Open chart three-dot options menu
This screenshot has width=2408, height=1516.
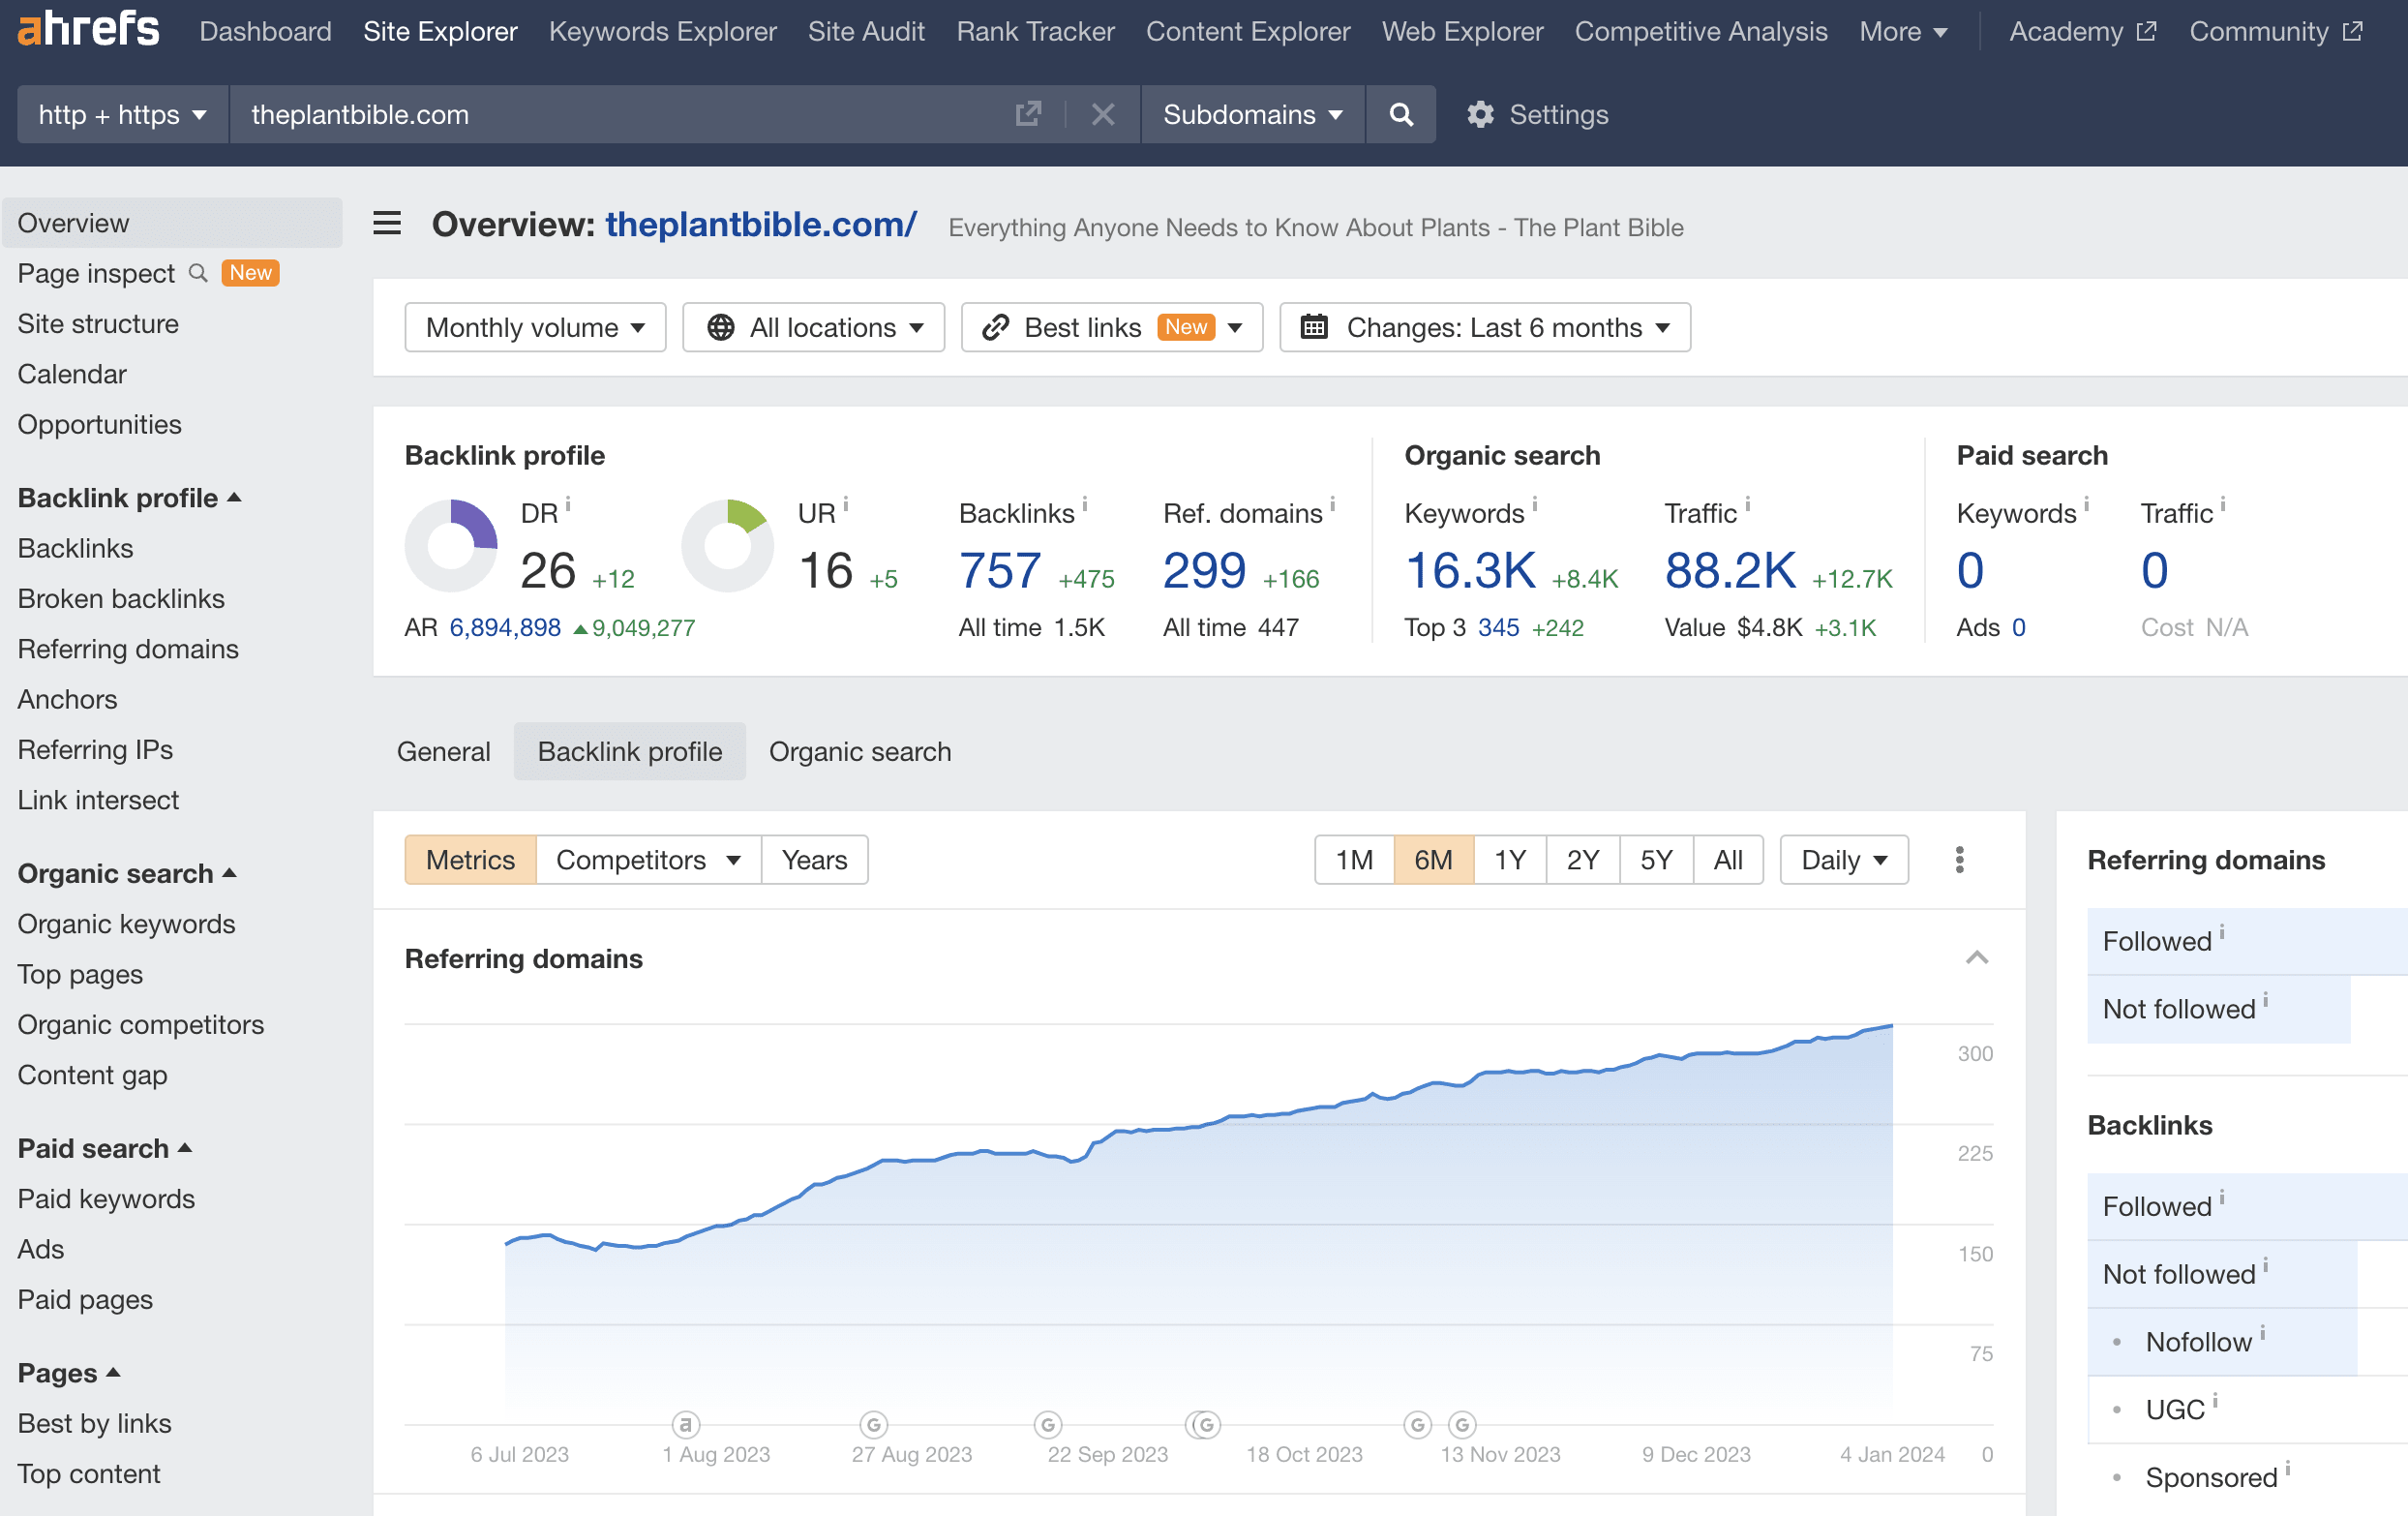[x=1959, y=860]
